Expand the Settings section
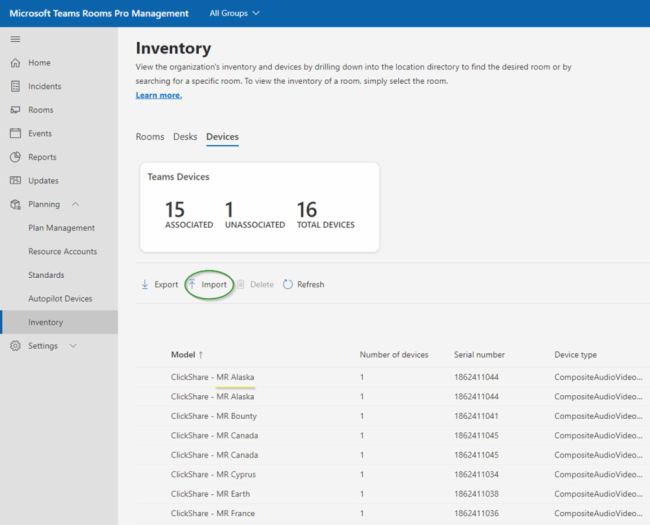This screenshot has height=525, width=650. click(x=73, y=346)
